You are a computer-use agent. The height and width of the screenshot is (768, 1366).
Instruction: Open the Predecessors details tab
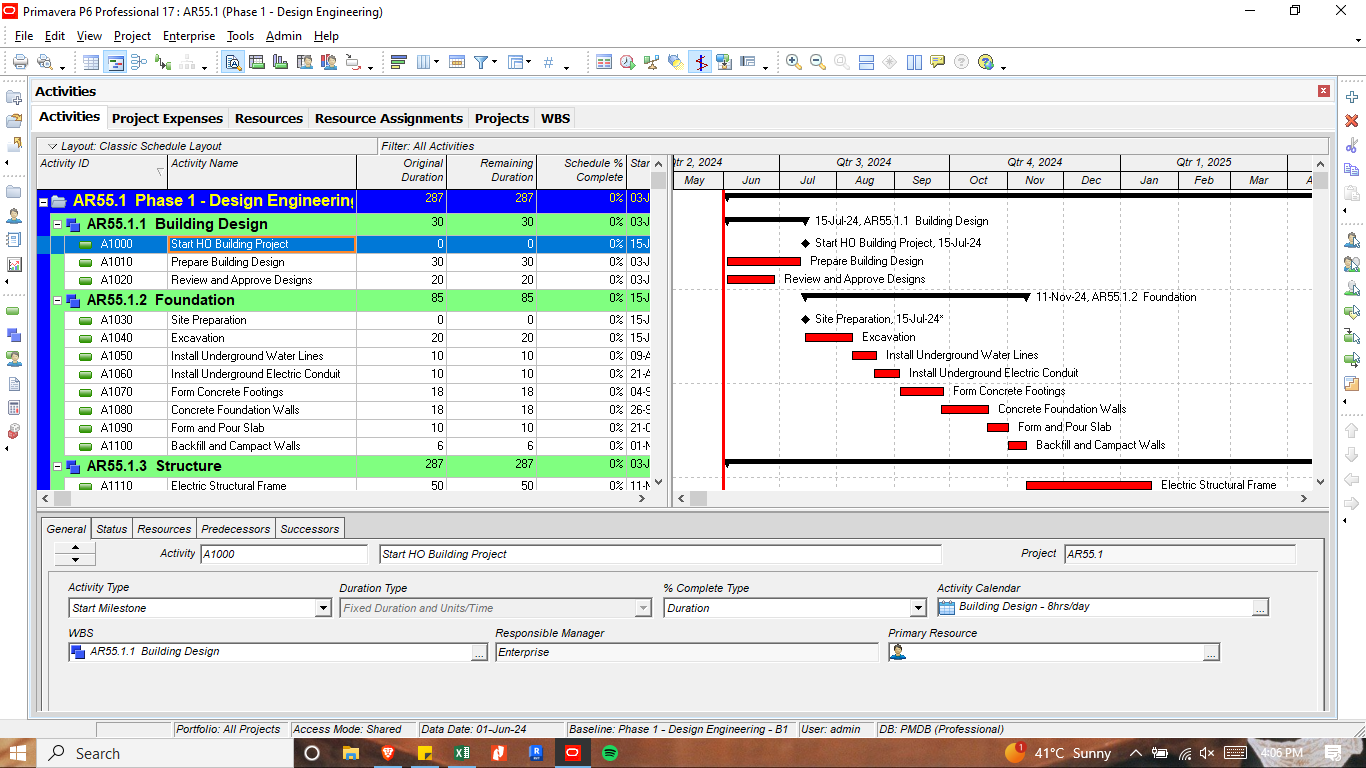click(235, 529)
